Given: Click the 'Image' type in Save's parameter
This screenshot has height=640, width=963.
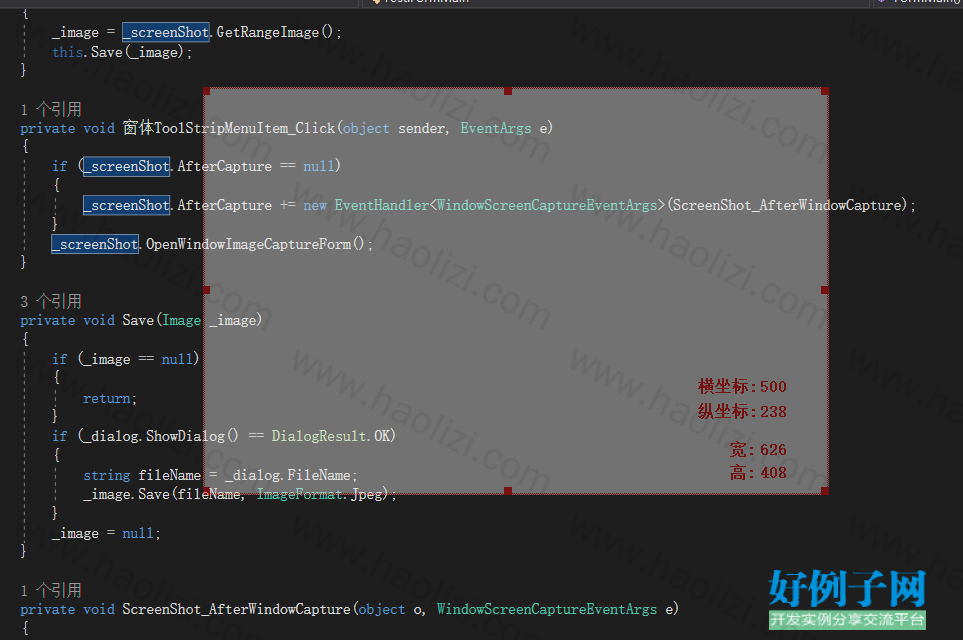Looking at the screenshot, I should tap(181, 320).
